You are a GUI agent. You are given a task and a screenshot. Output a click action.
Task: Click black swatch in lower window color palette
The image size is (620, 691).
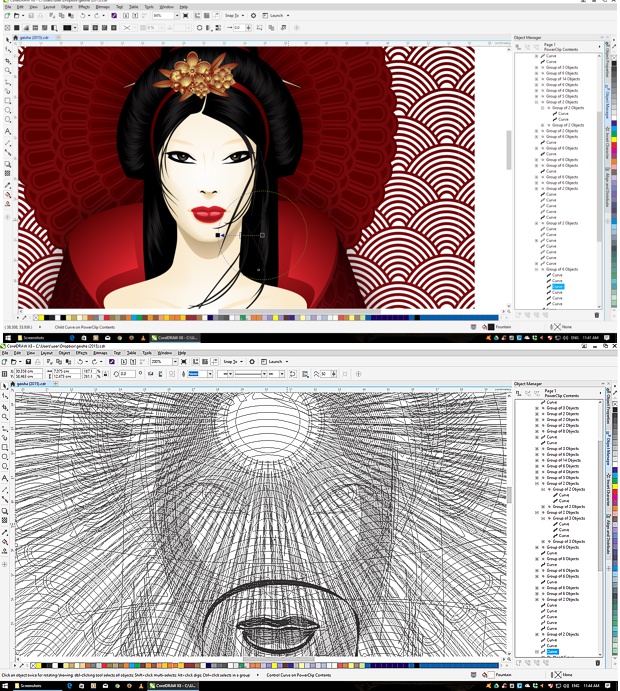[x=44, y=665]
